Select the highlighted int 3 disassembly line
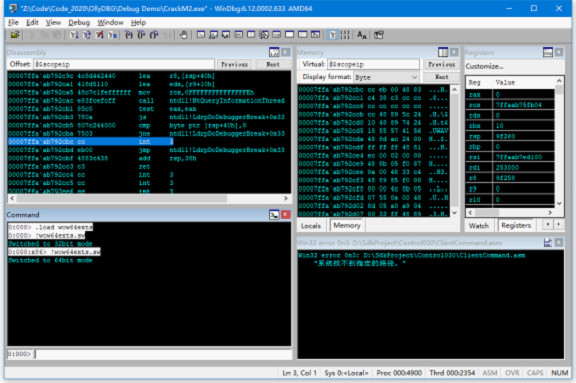The width and height of the screenshot is (576, 383). (x=91, y=142)
